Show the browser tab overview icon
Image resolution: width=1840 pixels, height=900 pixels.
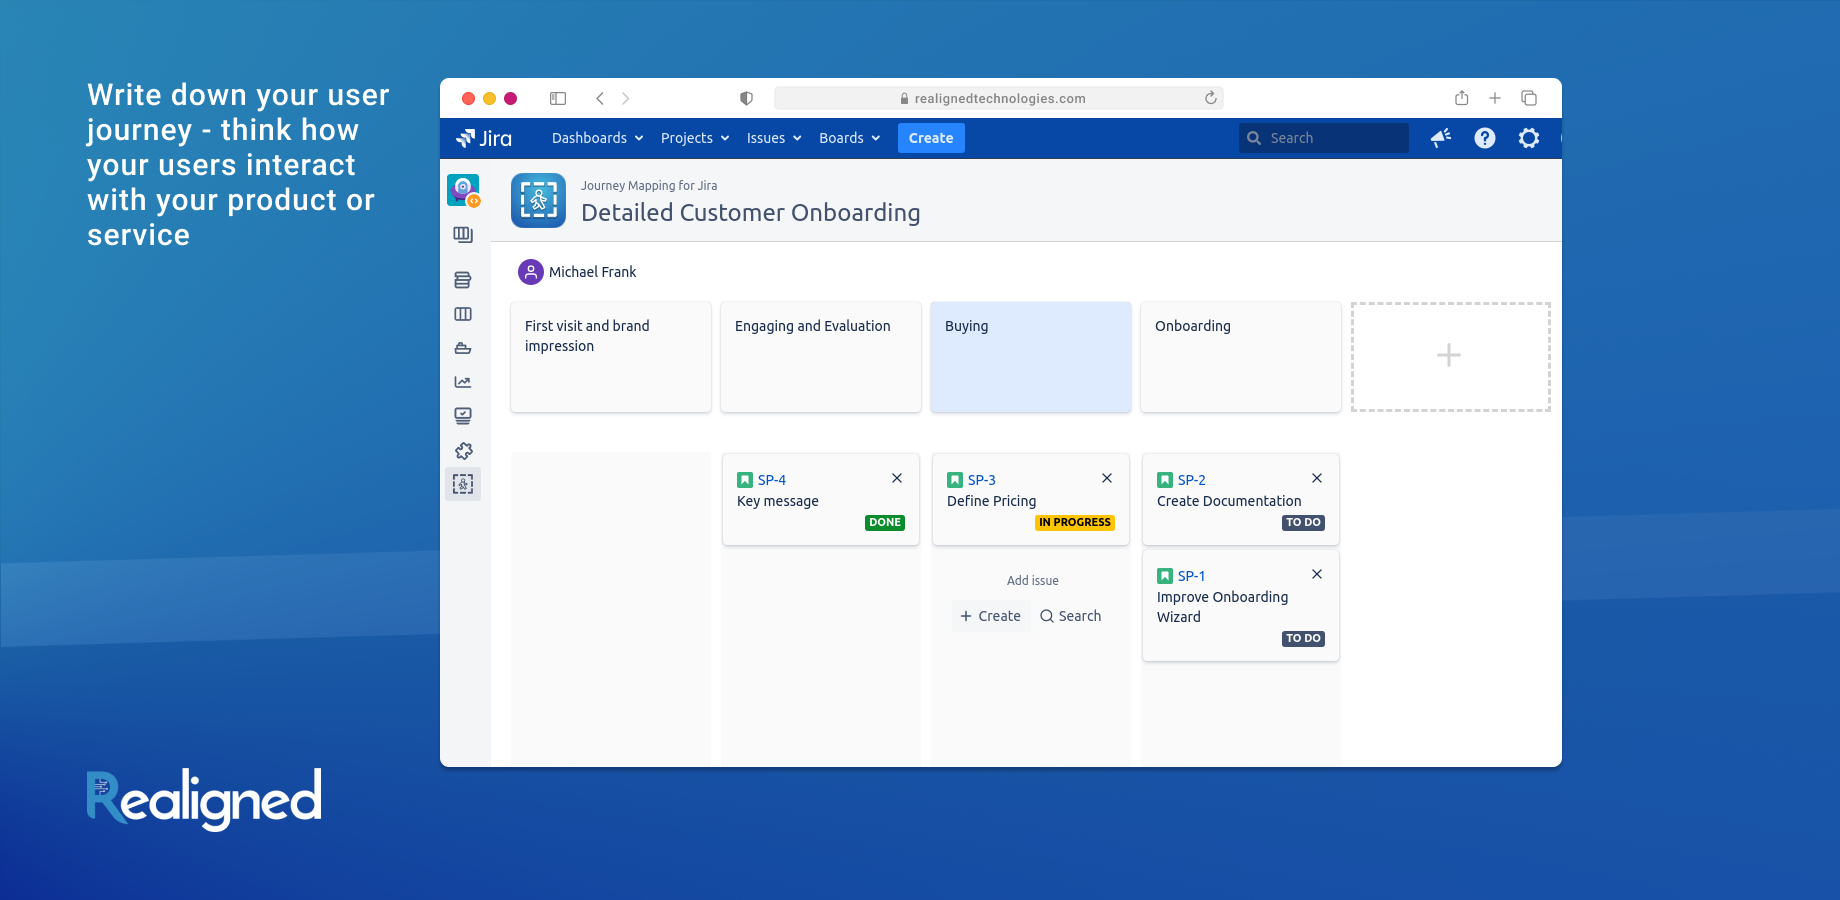[1529, 98]
